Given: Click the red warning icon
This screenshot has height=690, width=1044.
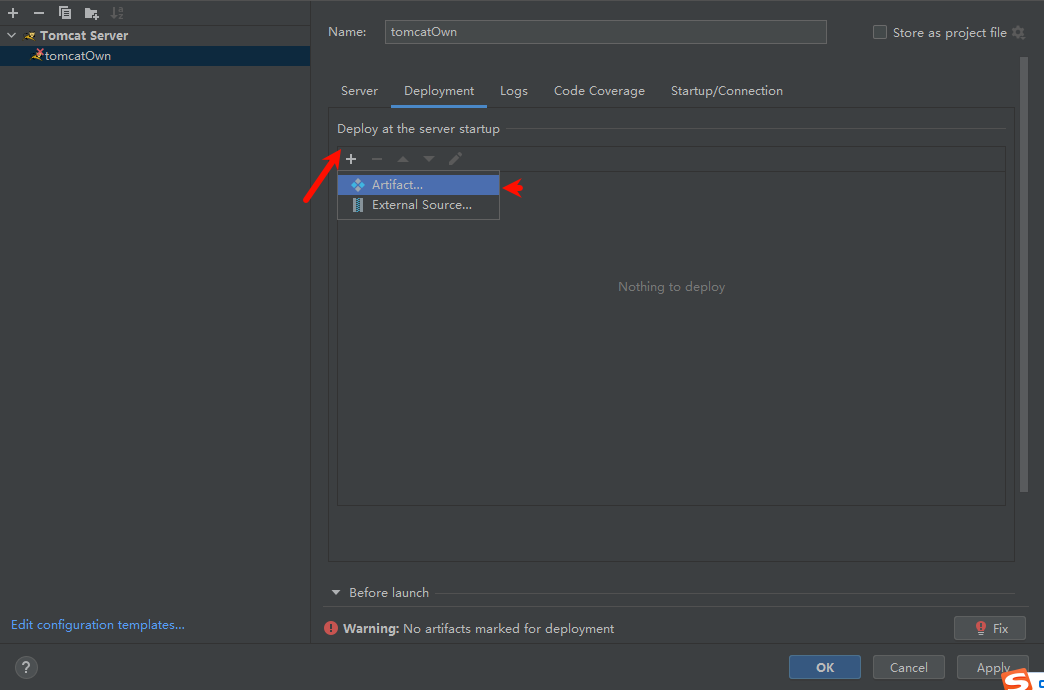Looking at the screenshot, I should tap(330, 628).
